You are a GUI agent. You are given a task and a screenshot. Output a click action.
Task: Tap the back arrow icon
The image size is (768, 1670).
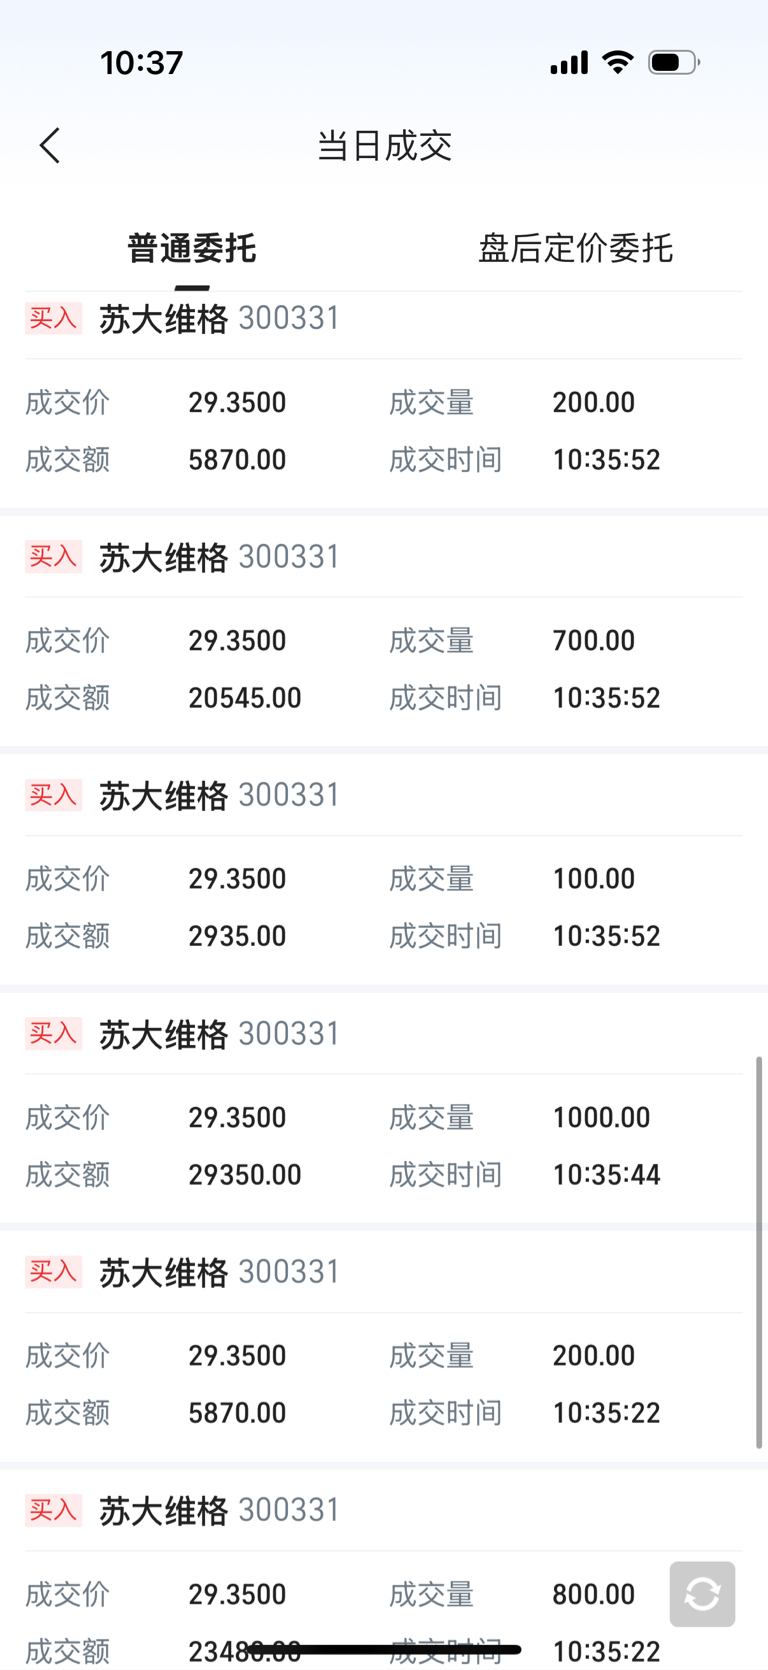(x=50, y=146)
